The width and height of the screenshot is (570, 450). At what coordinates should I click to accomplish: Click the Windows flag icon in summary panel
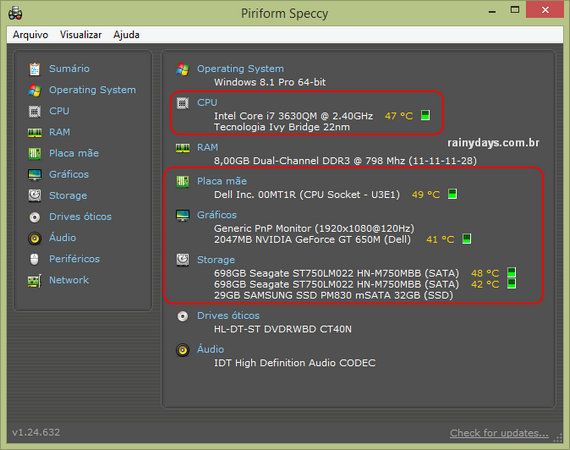182,69
